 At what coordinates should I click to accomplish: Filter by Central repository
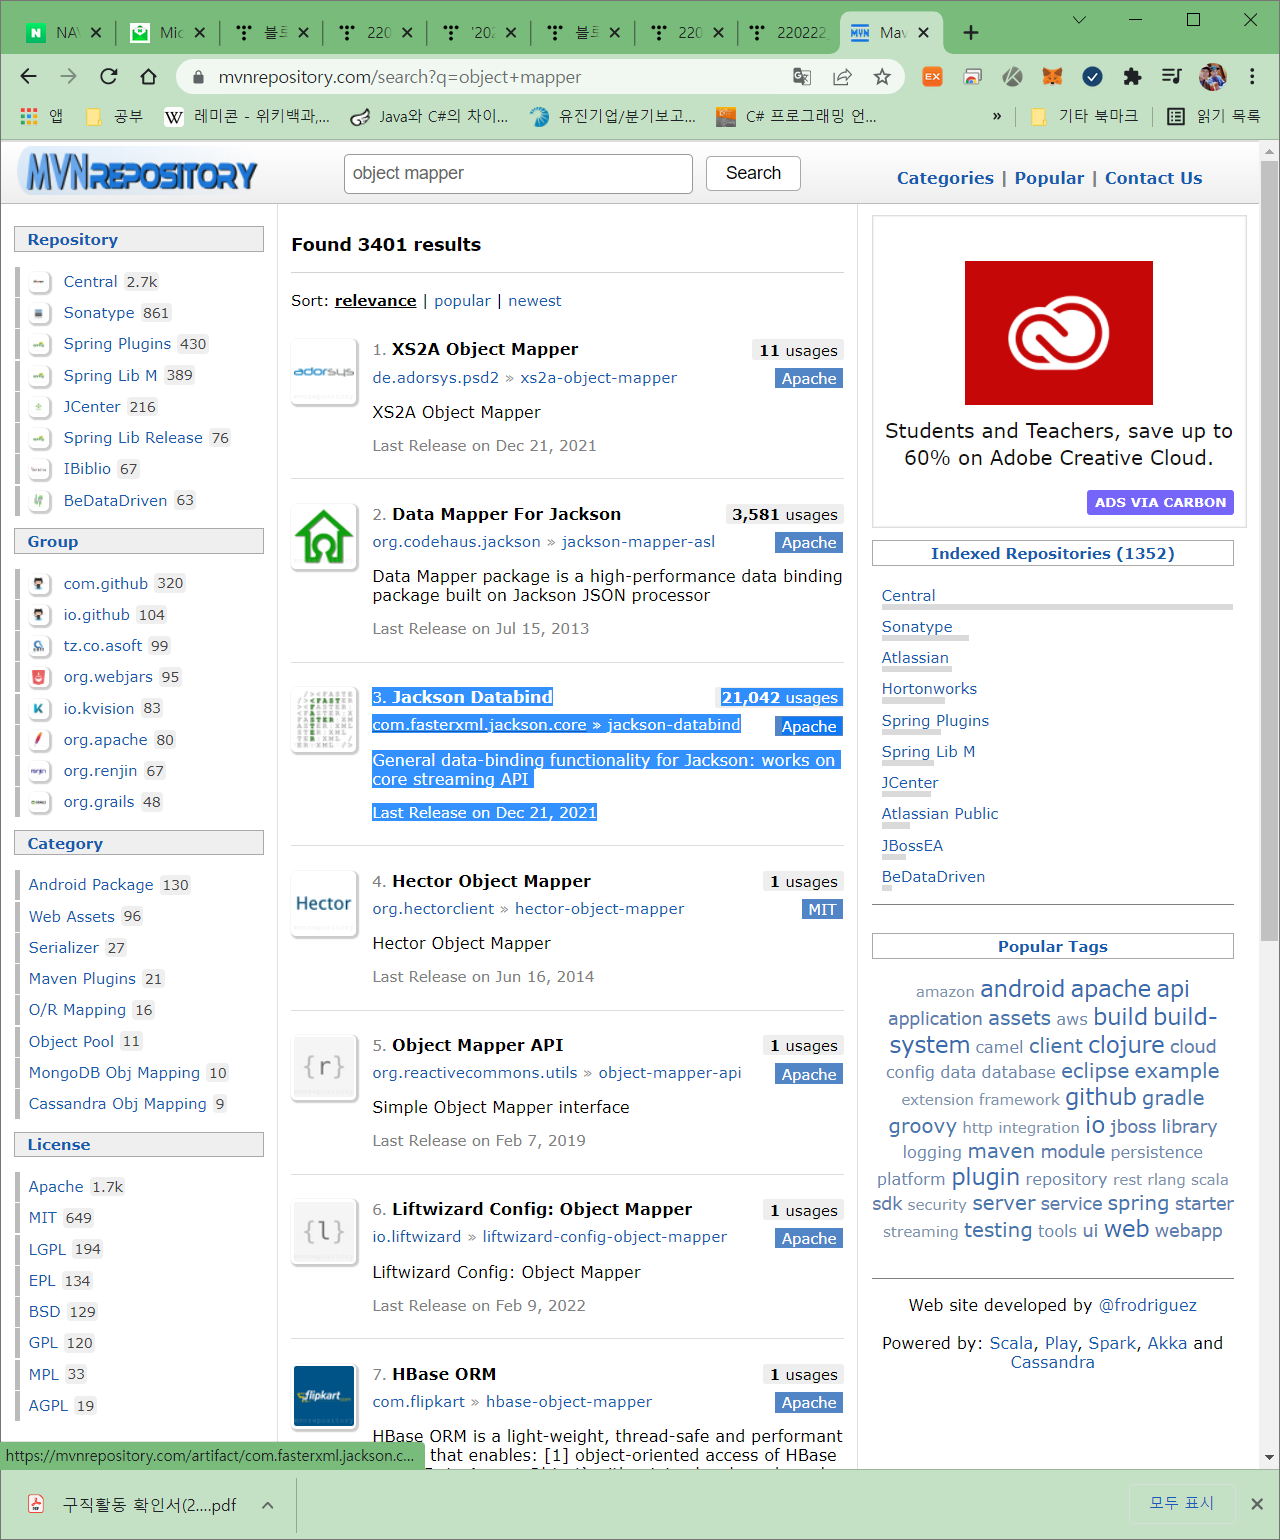tap(90, 282)
